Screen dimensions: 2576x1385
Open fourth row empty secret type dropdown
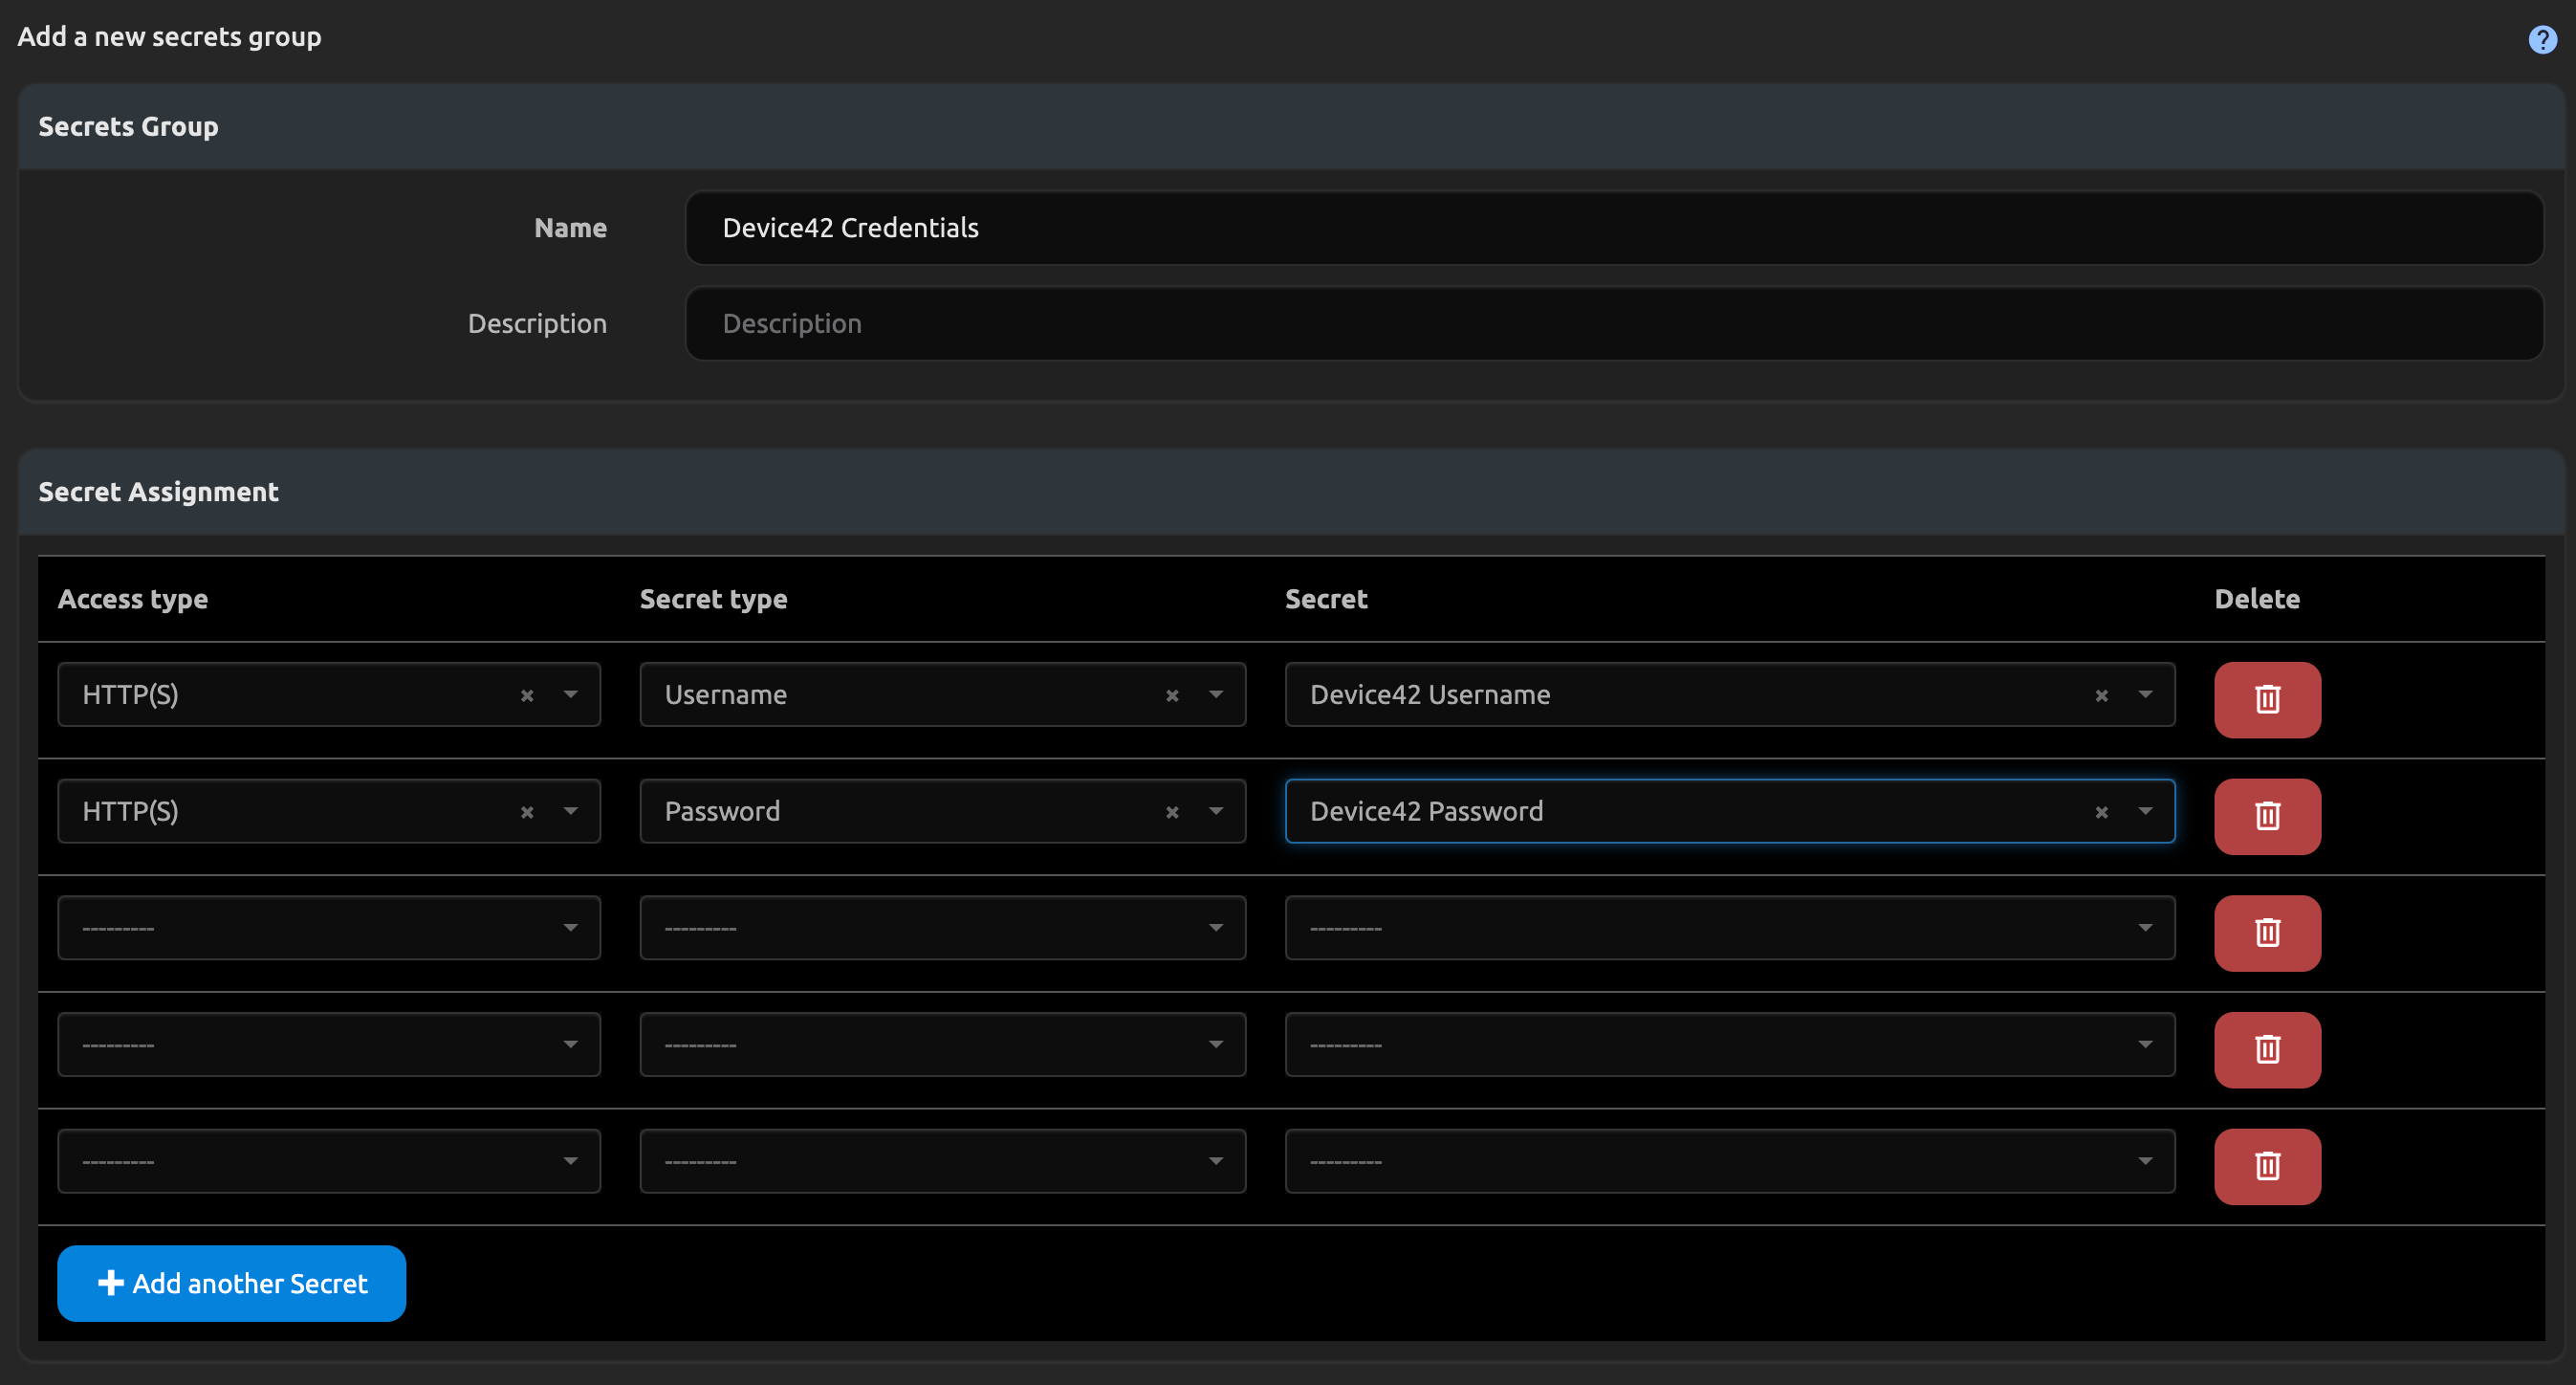1215,1044
